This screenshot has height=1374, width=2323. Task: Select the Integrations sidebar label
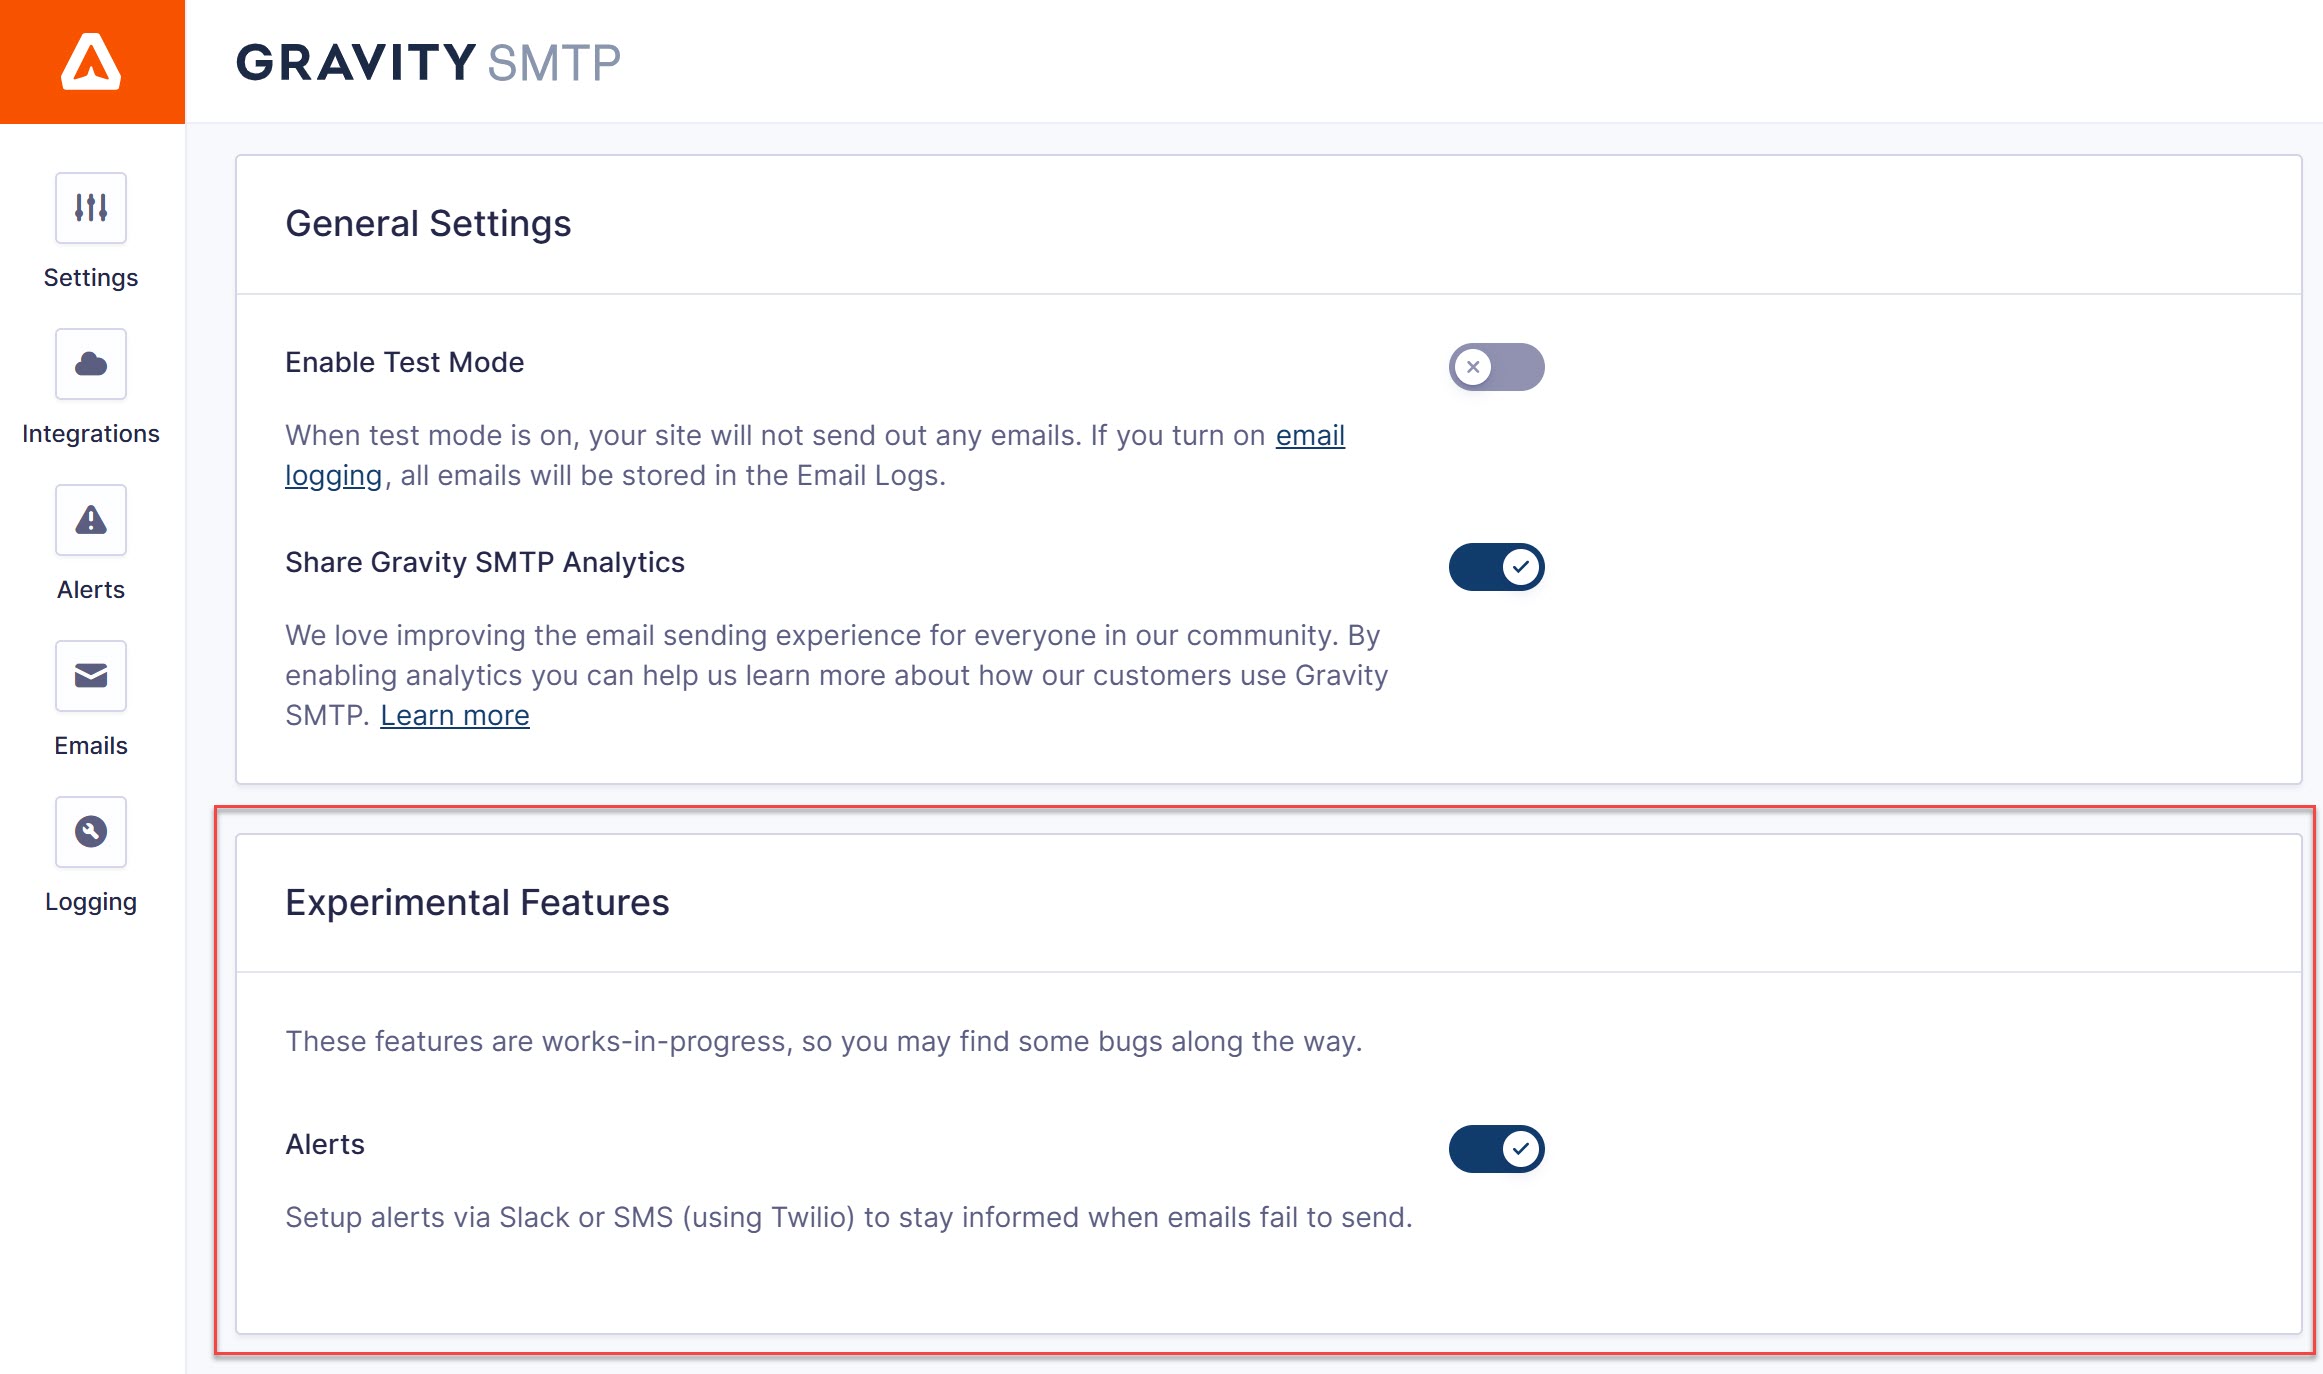coord(91,434)
